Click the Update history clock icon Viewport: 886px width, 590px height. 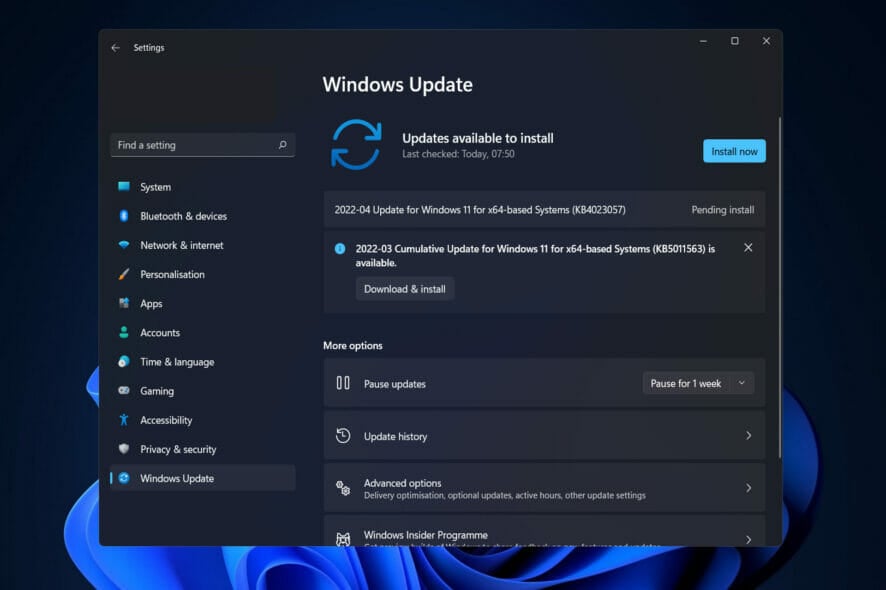[x=345, y=435]
